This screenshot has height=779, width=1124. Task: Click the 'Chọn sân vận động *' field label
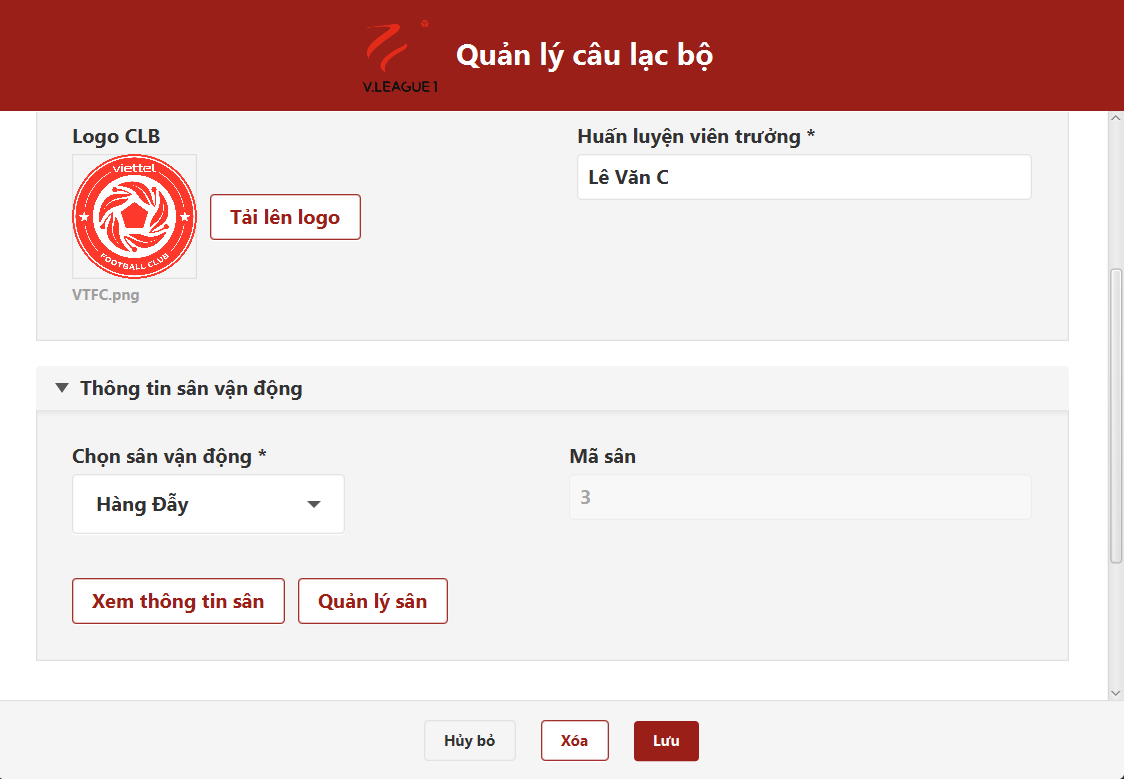[169, 456]
